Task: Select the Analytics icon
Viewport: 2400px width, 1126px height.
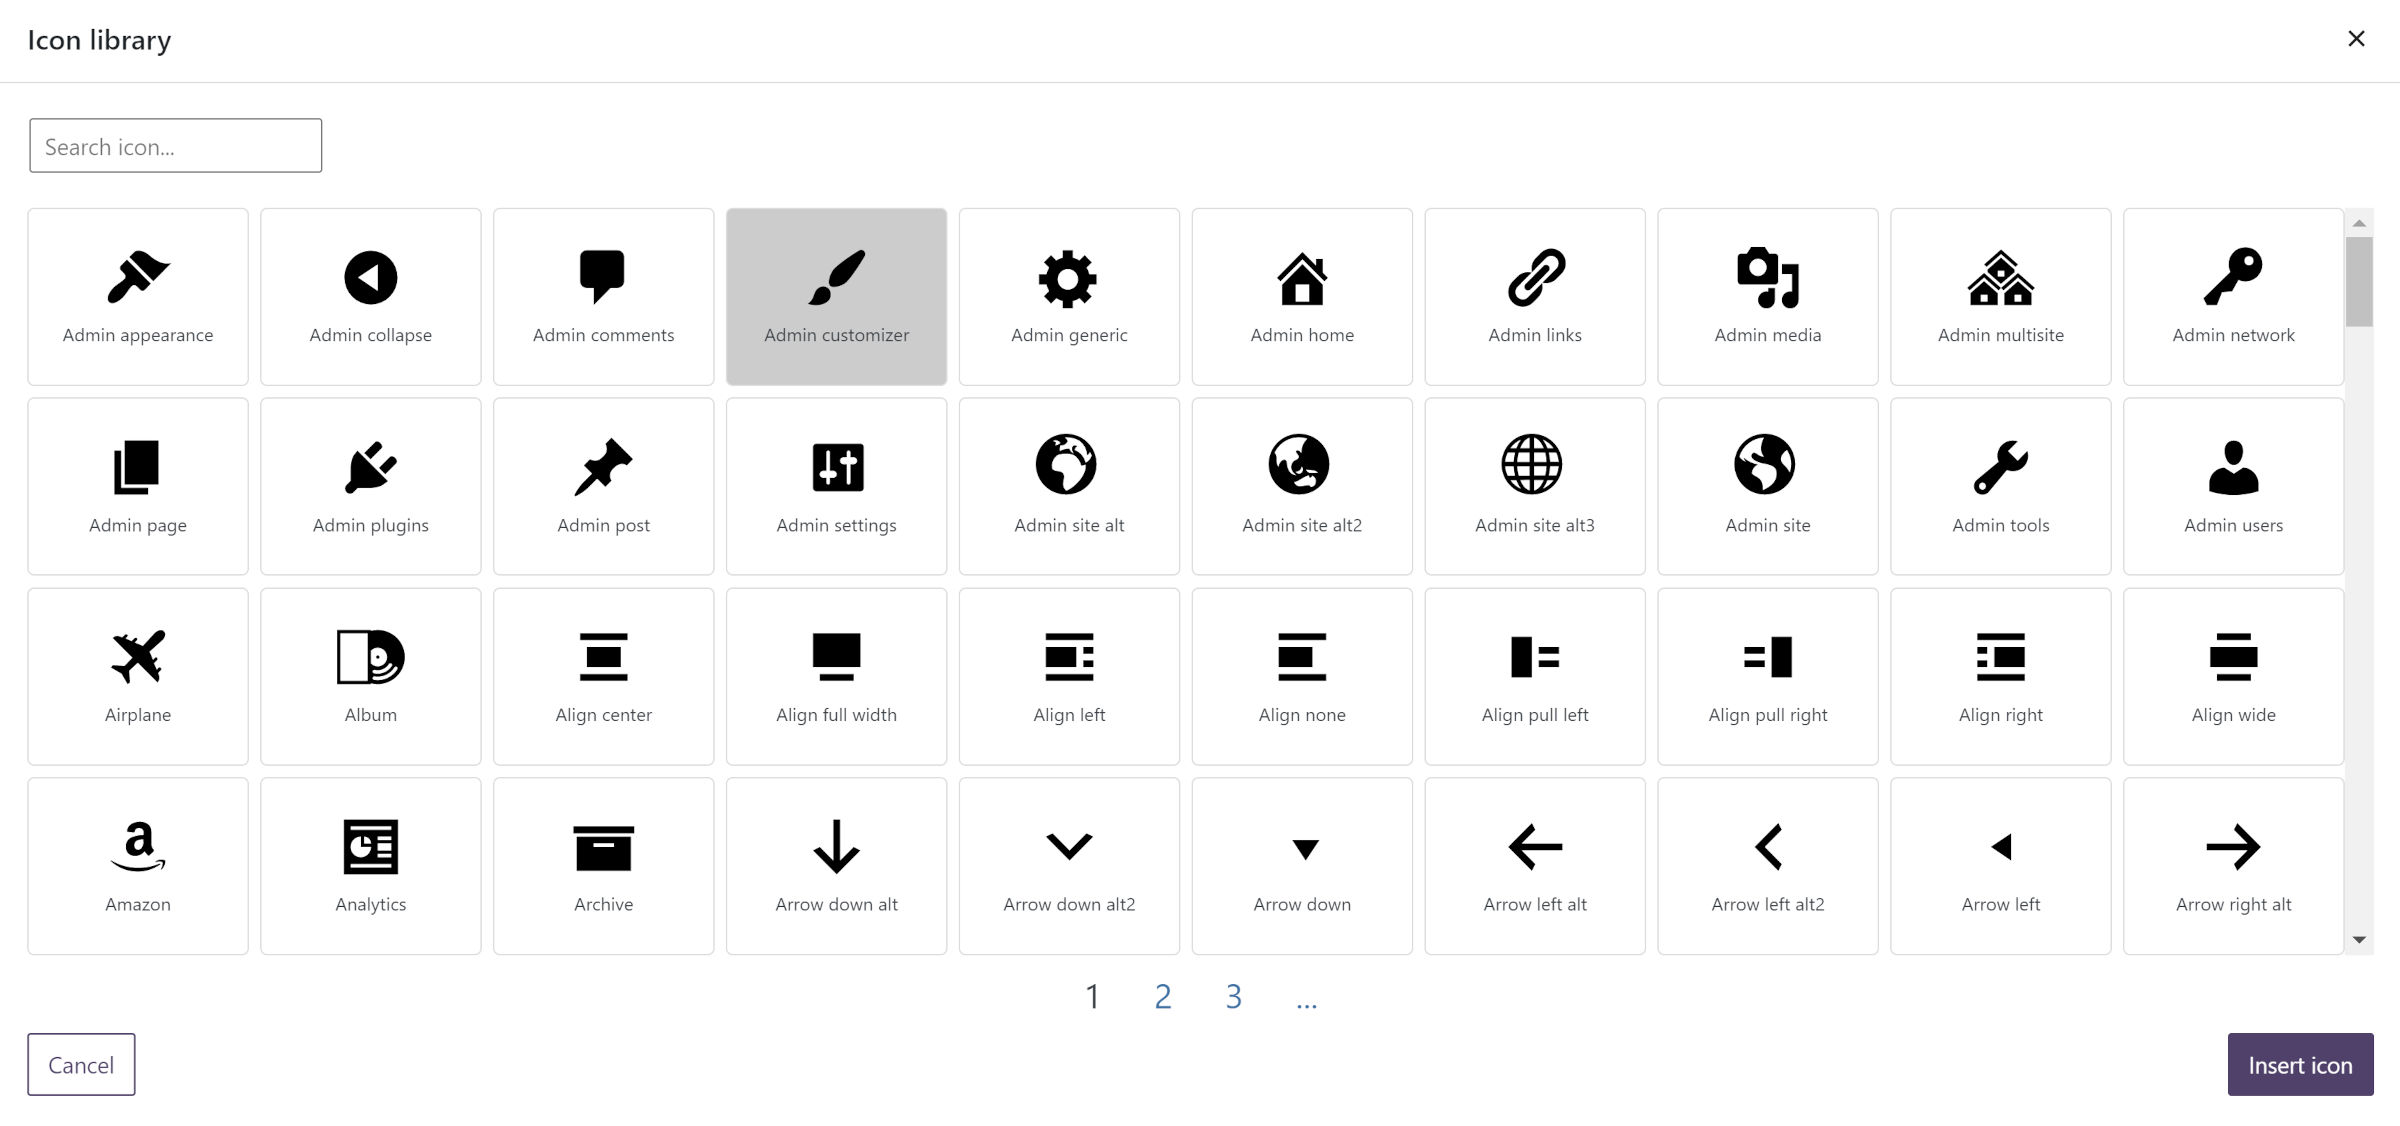Action: tap(371, 864)
